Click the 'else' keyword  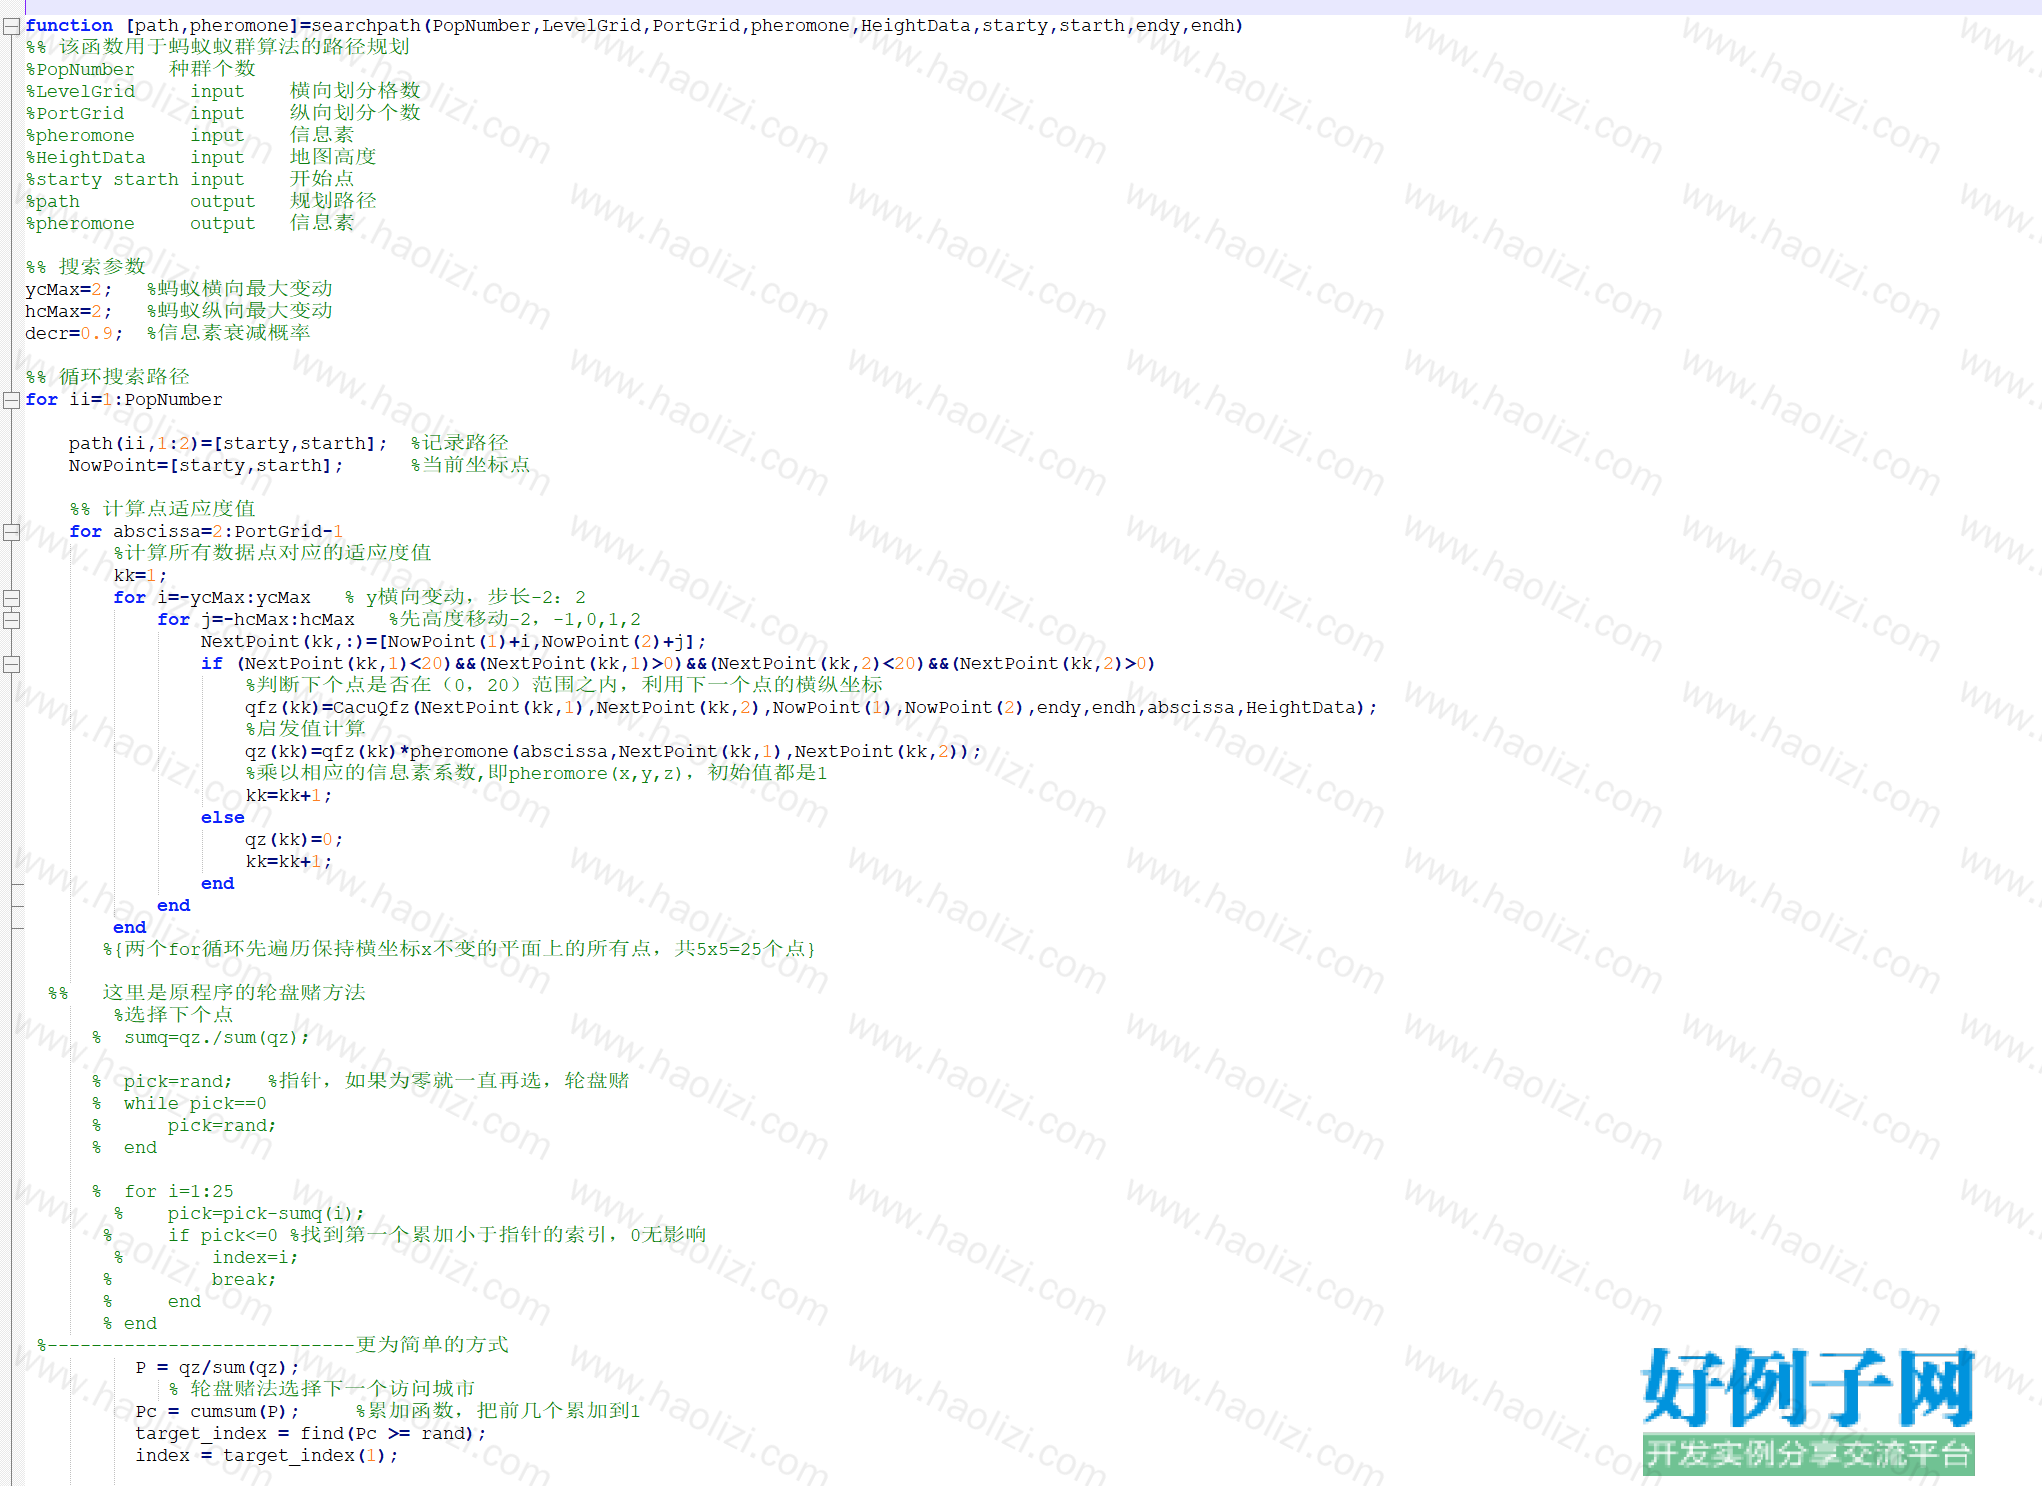click(222, 818)
